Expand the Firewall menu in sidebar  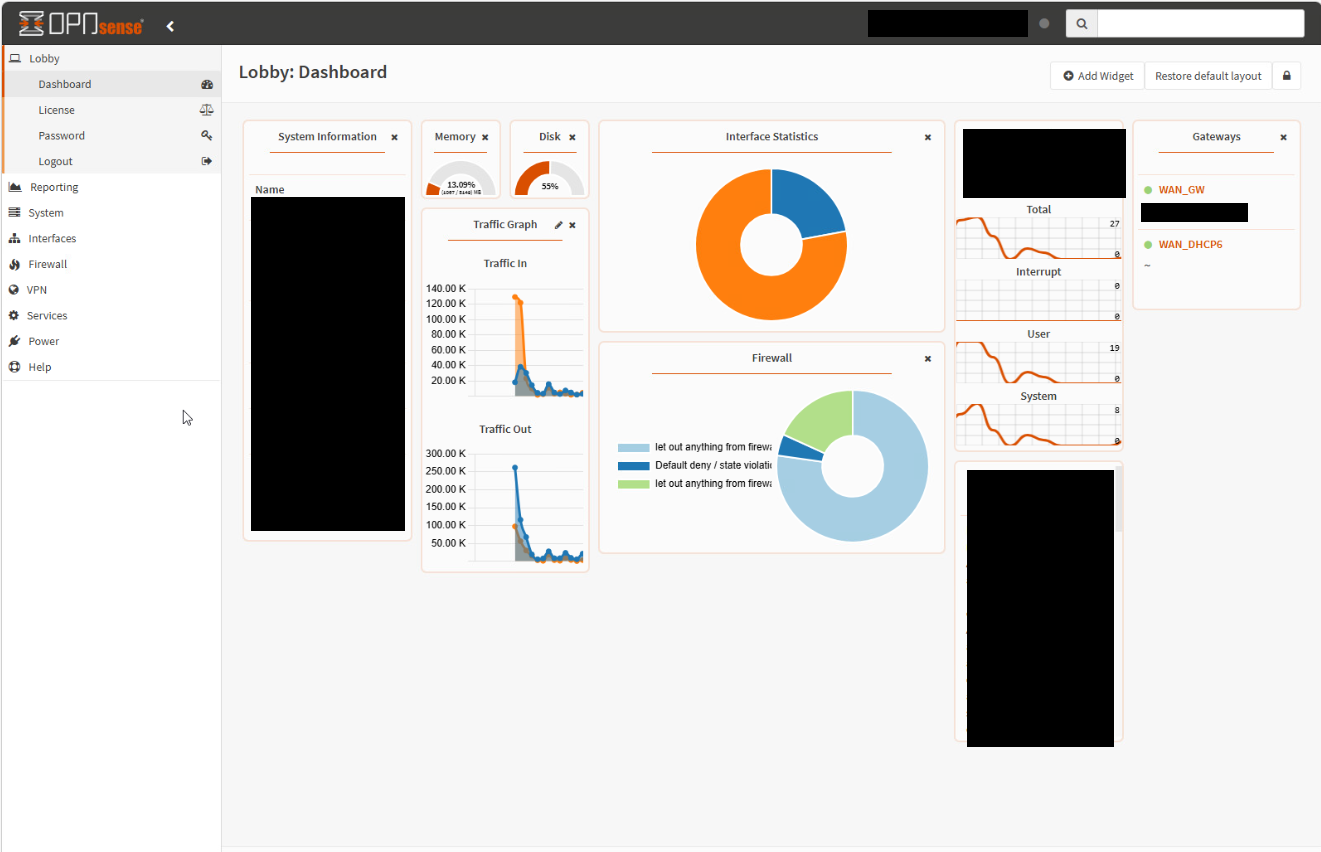tap(48, 264)
